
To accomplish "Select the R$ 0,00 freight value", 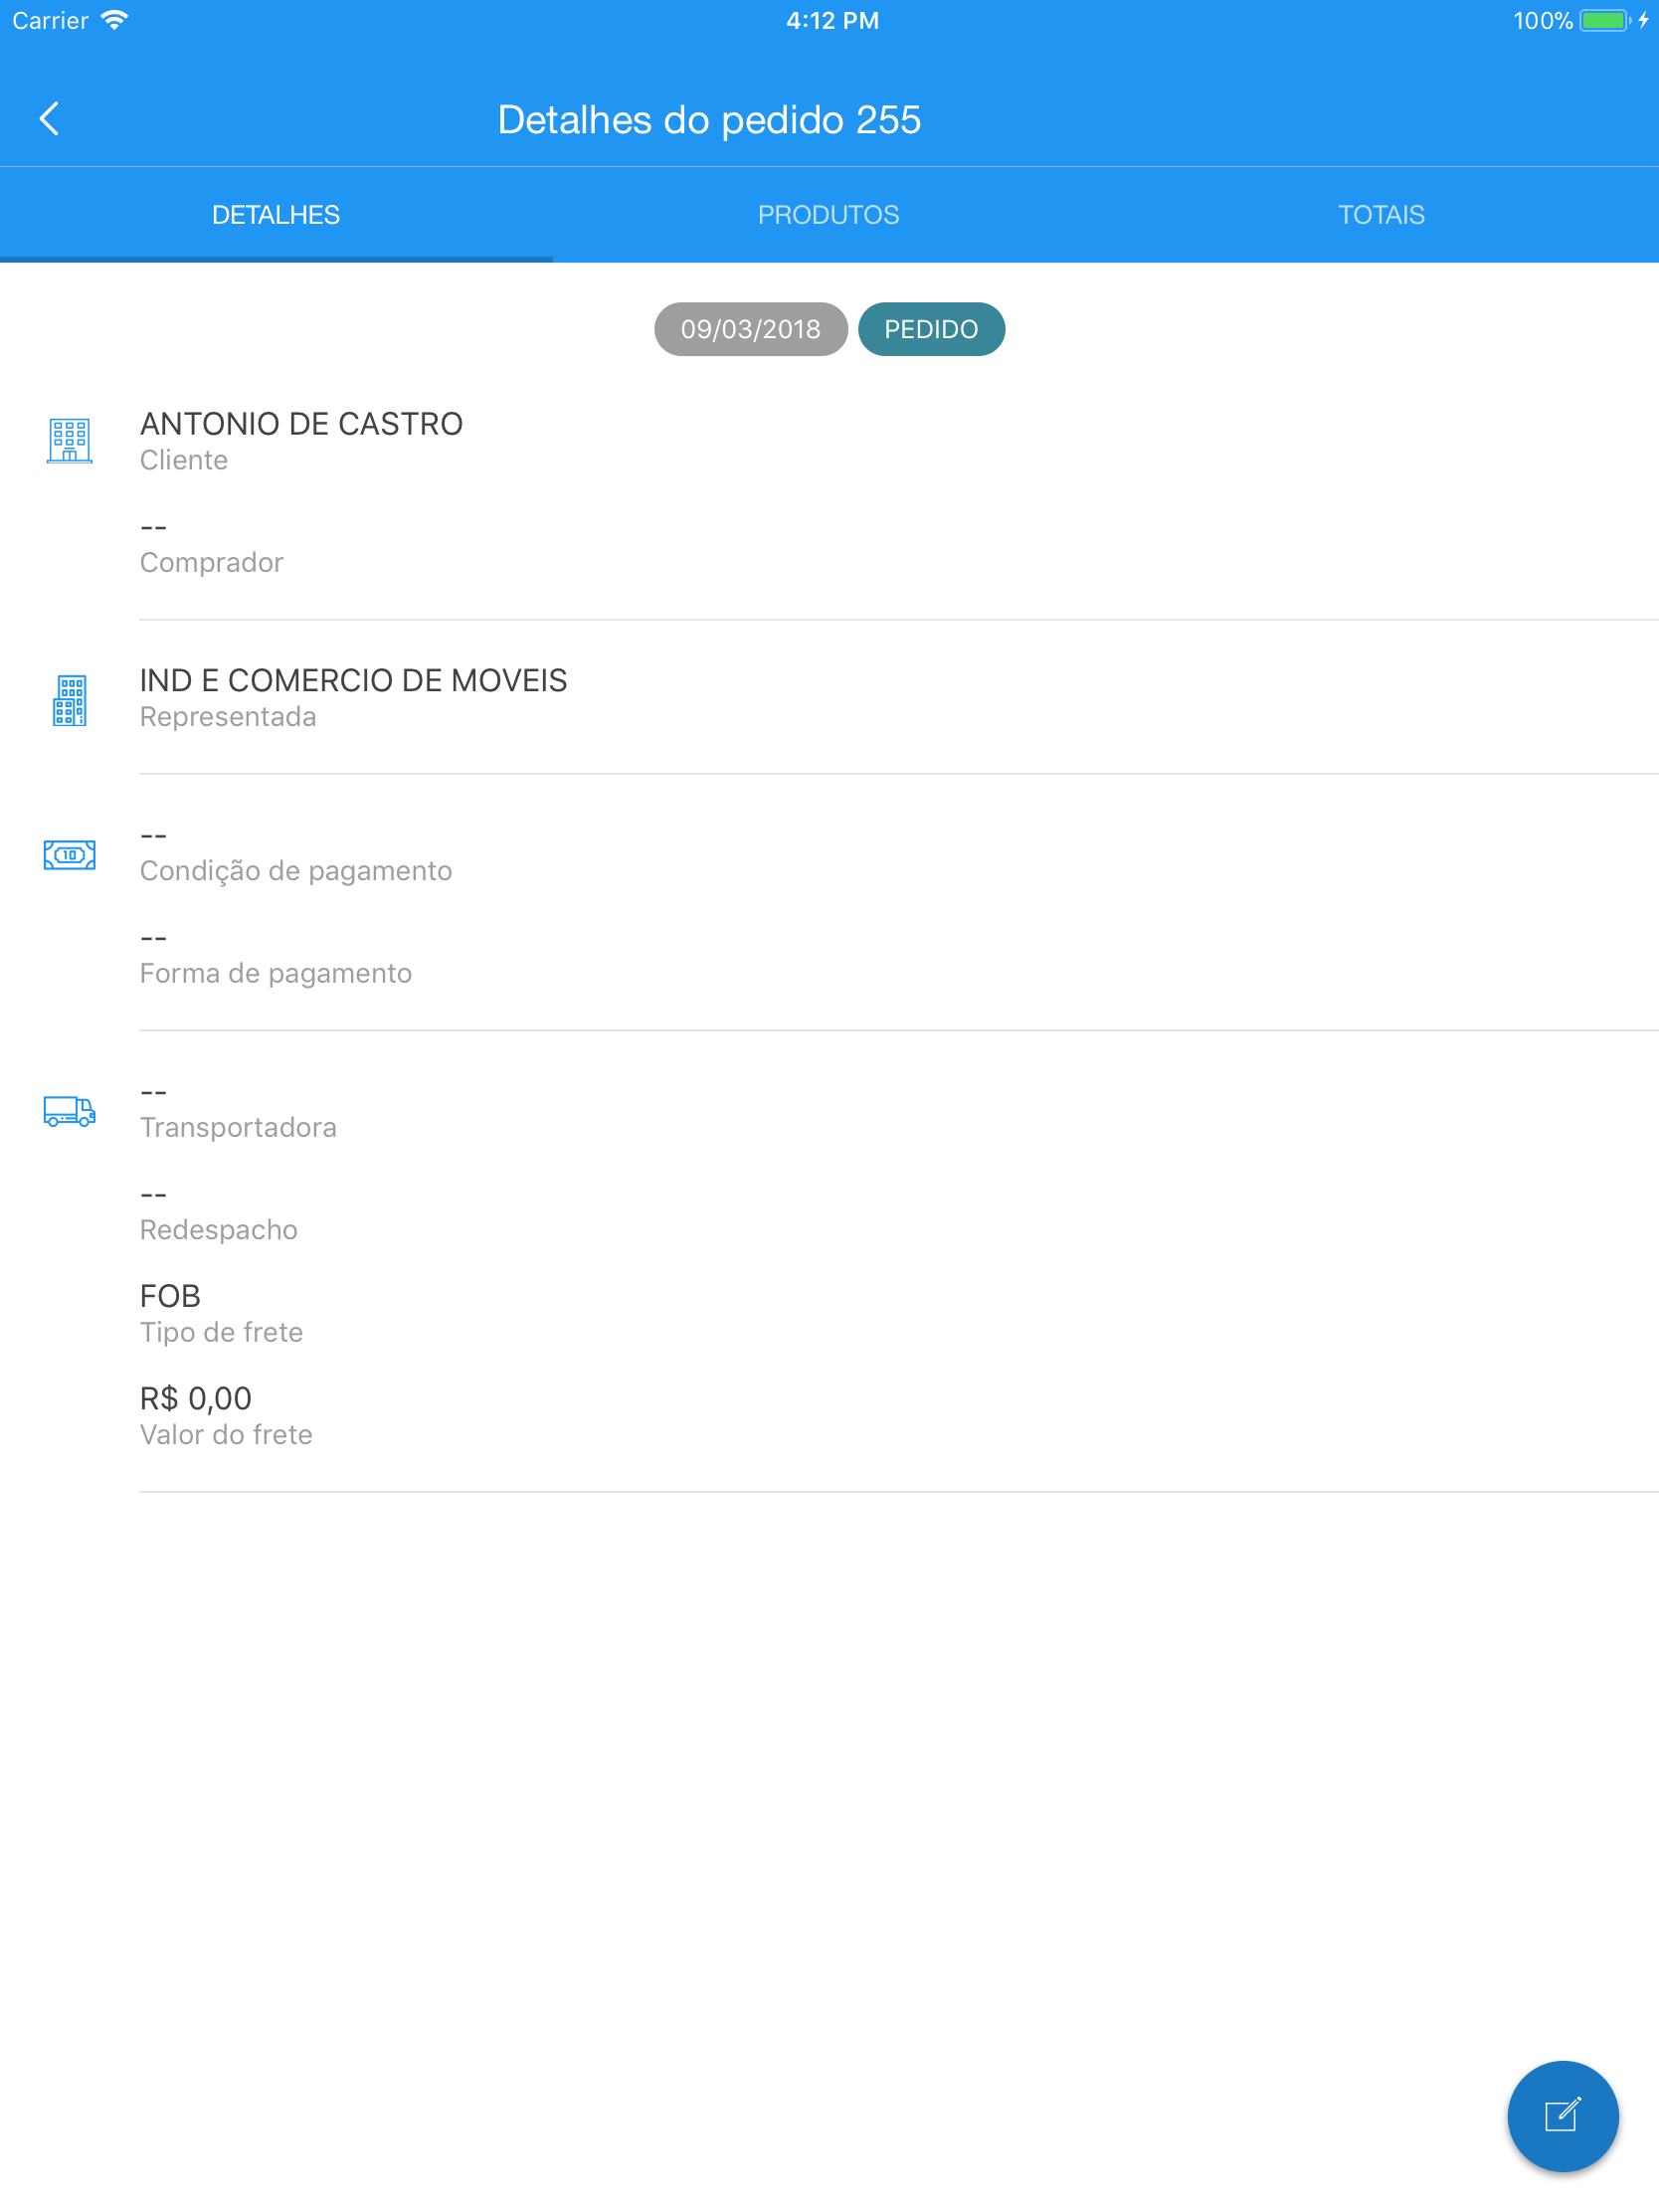I will (x=195, y=1398).
